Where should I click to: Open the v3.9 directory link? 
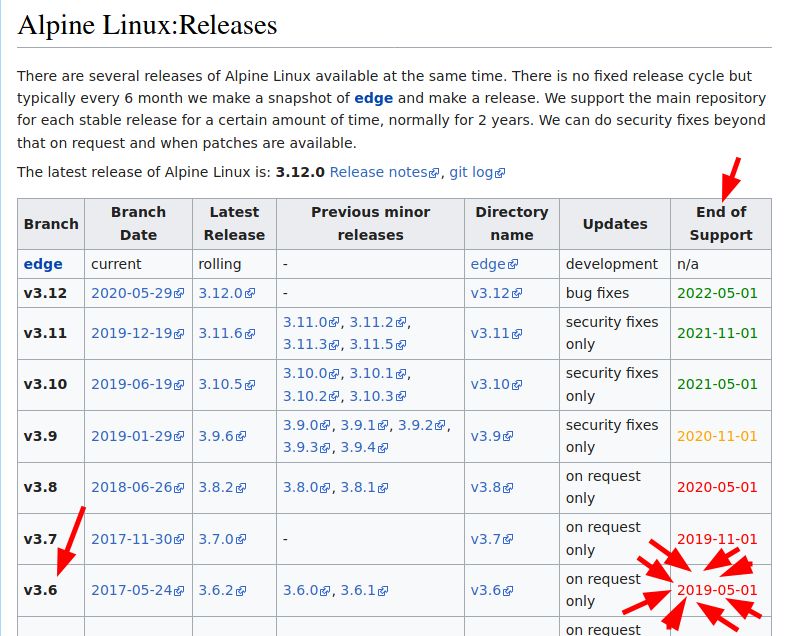coord(491,436)
